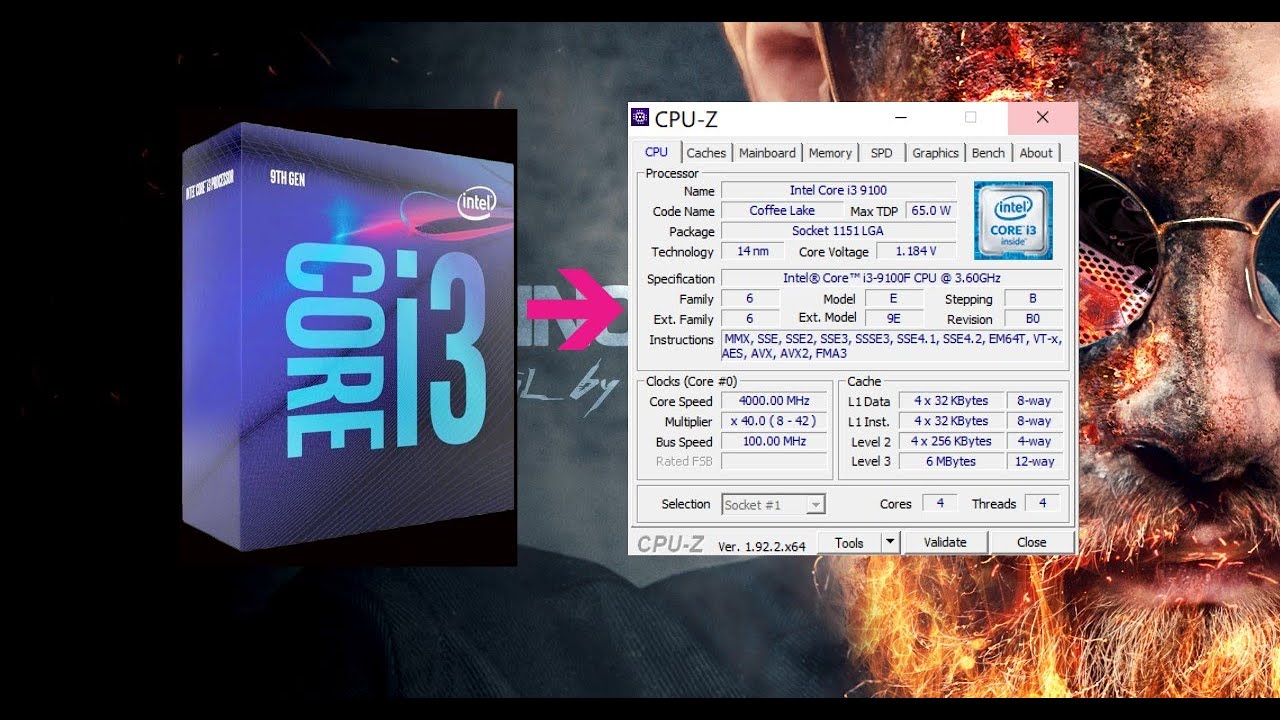Click the L1 Inst. size '4 x 32 KBytes'
The width and height of the screenshot is (1280, 720).
[951, 421]
